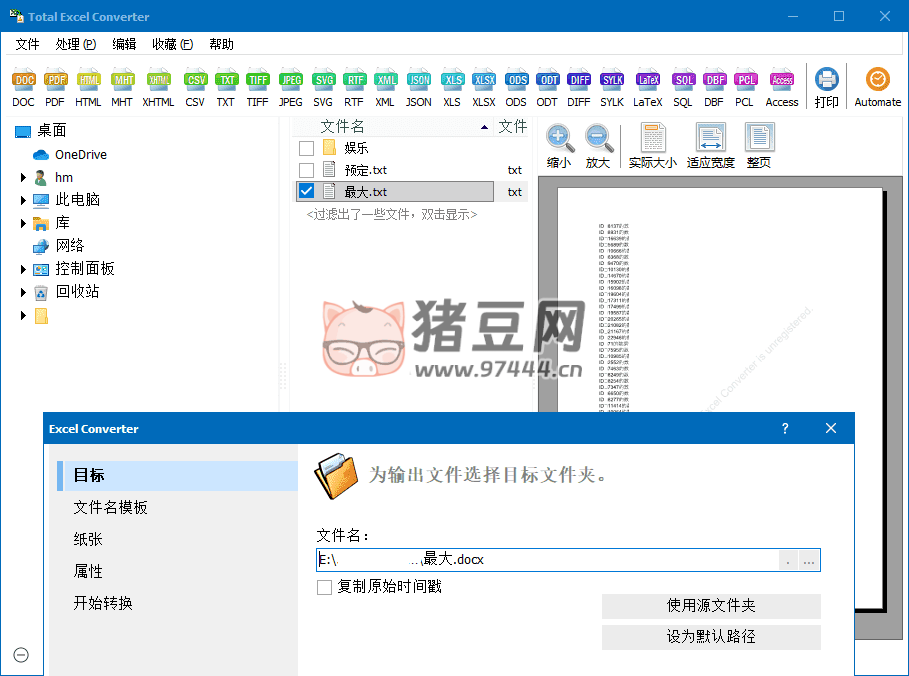Uncheck the 最大.txt file checkbox

(307, 192)
